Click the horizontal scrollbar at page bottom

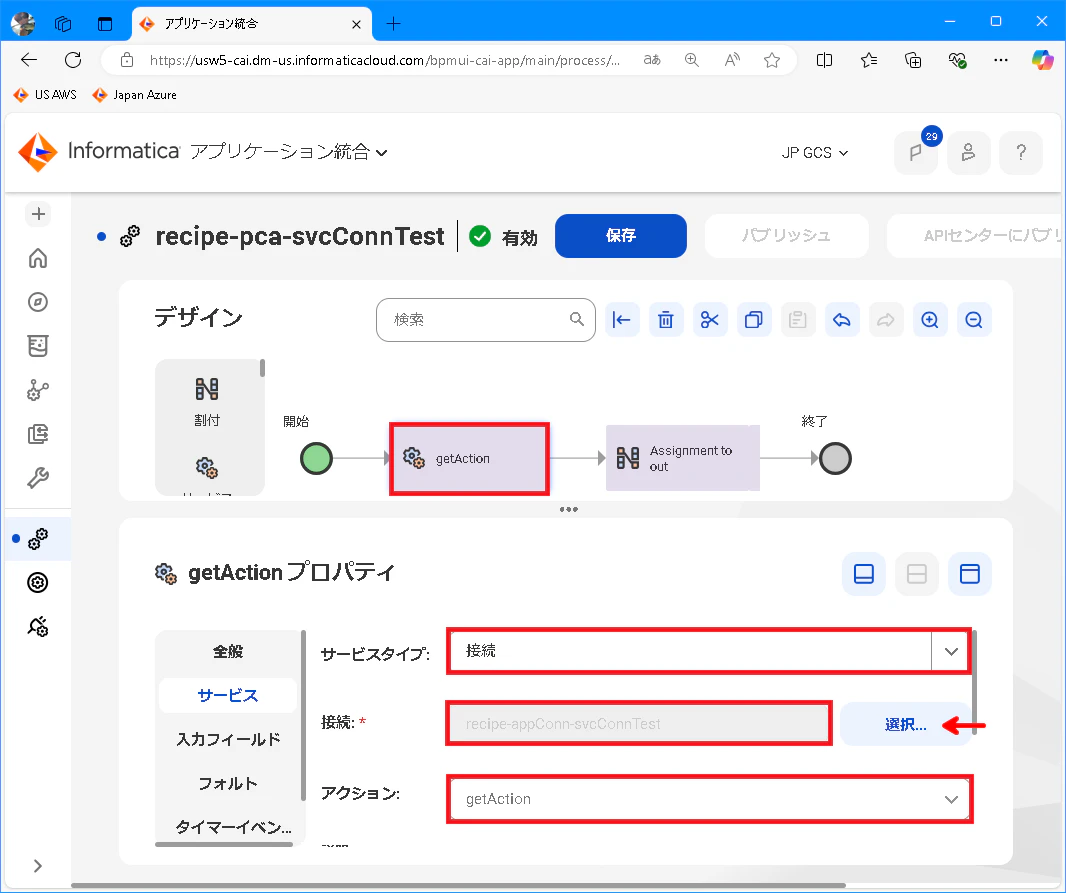click(x=458, y=886)
